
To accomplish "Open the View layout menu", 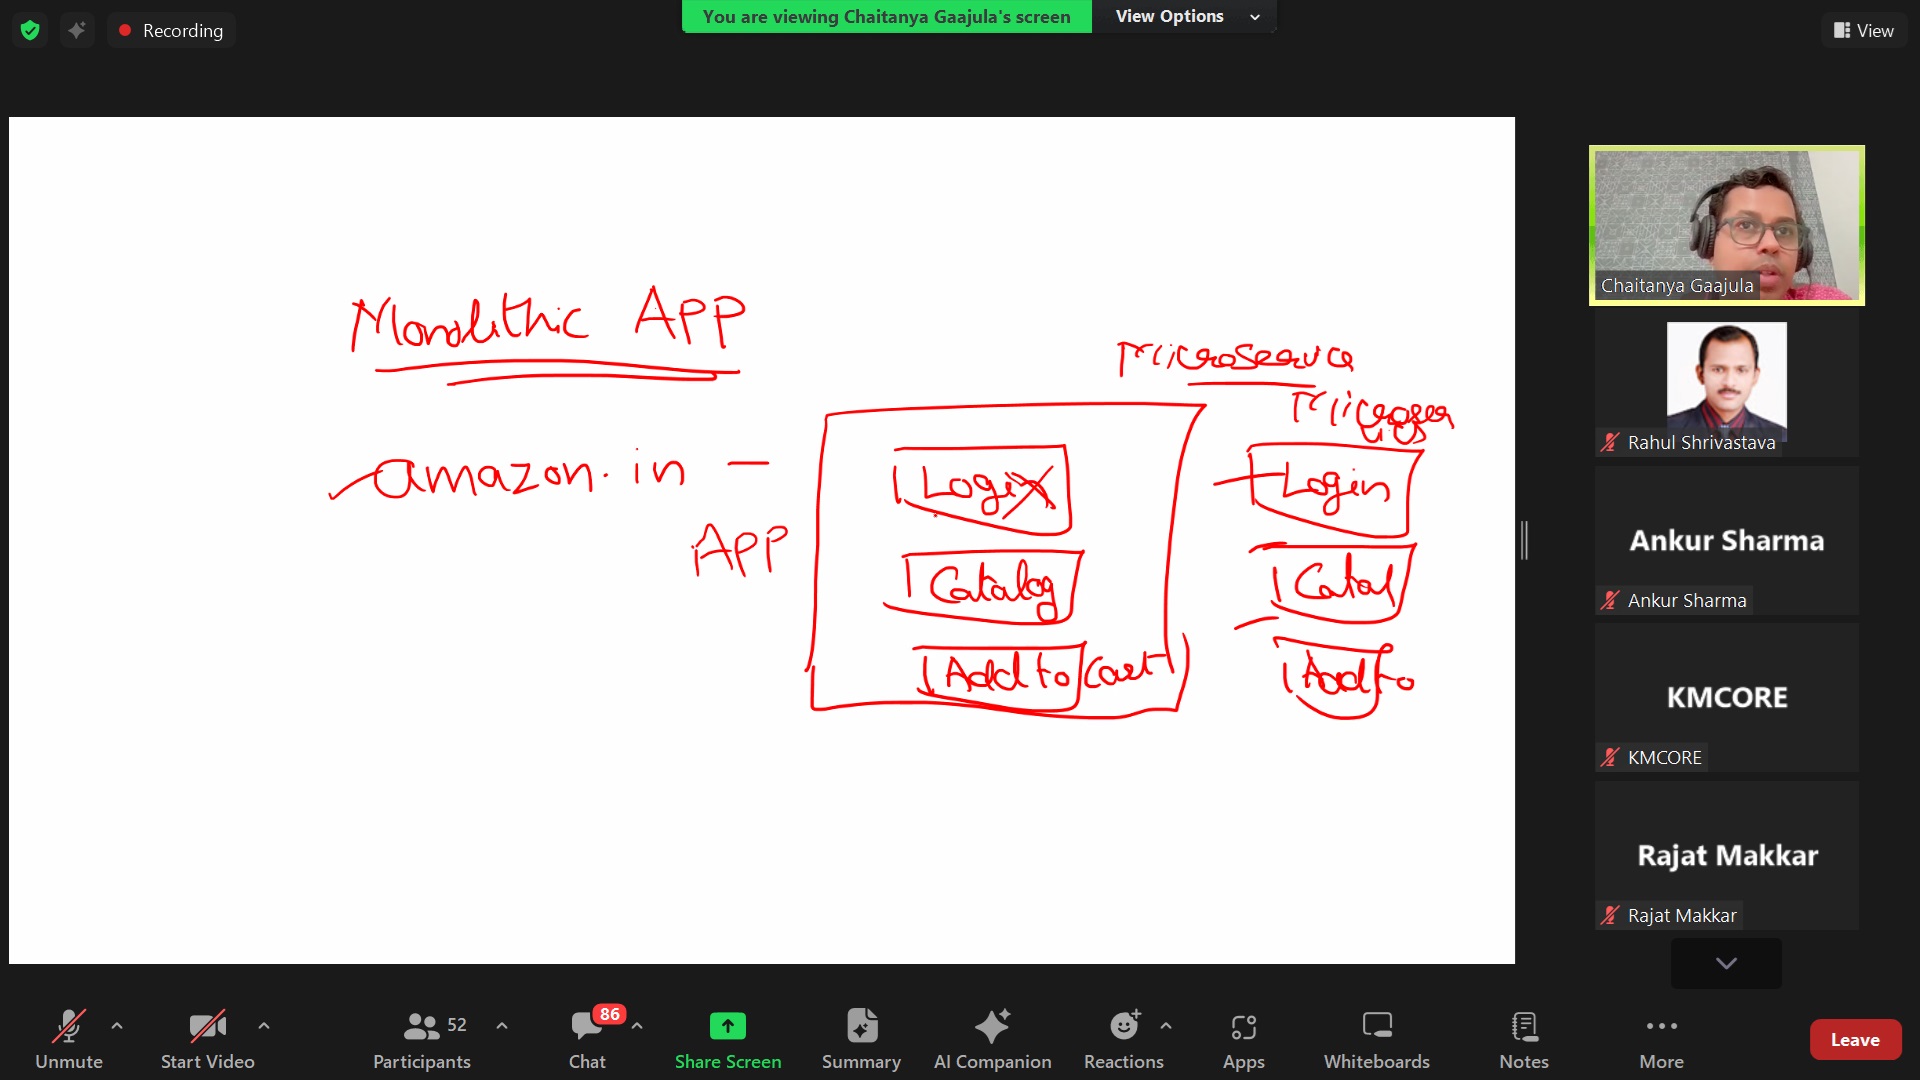I will pos(1863,30).
